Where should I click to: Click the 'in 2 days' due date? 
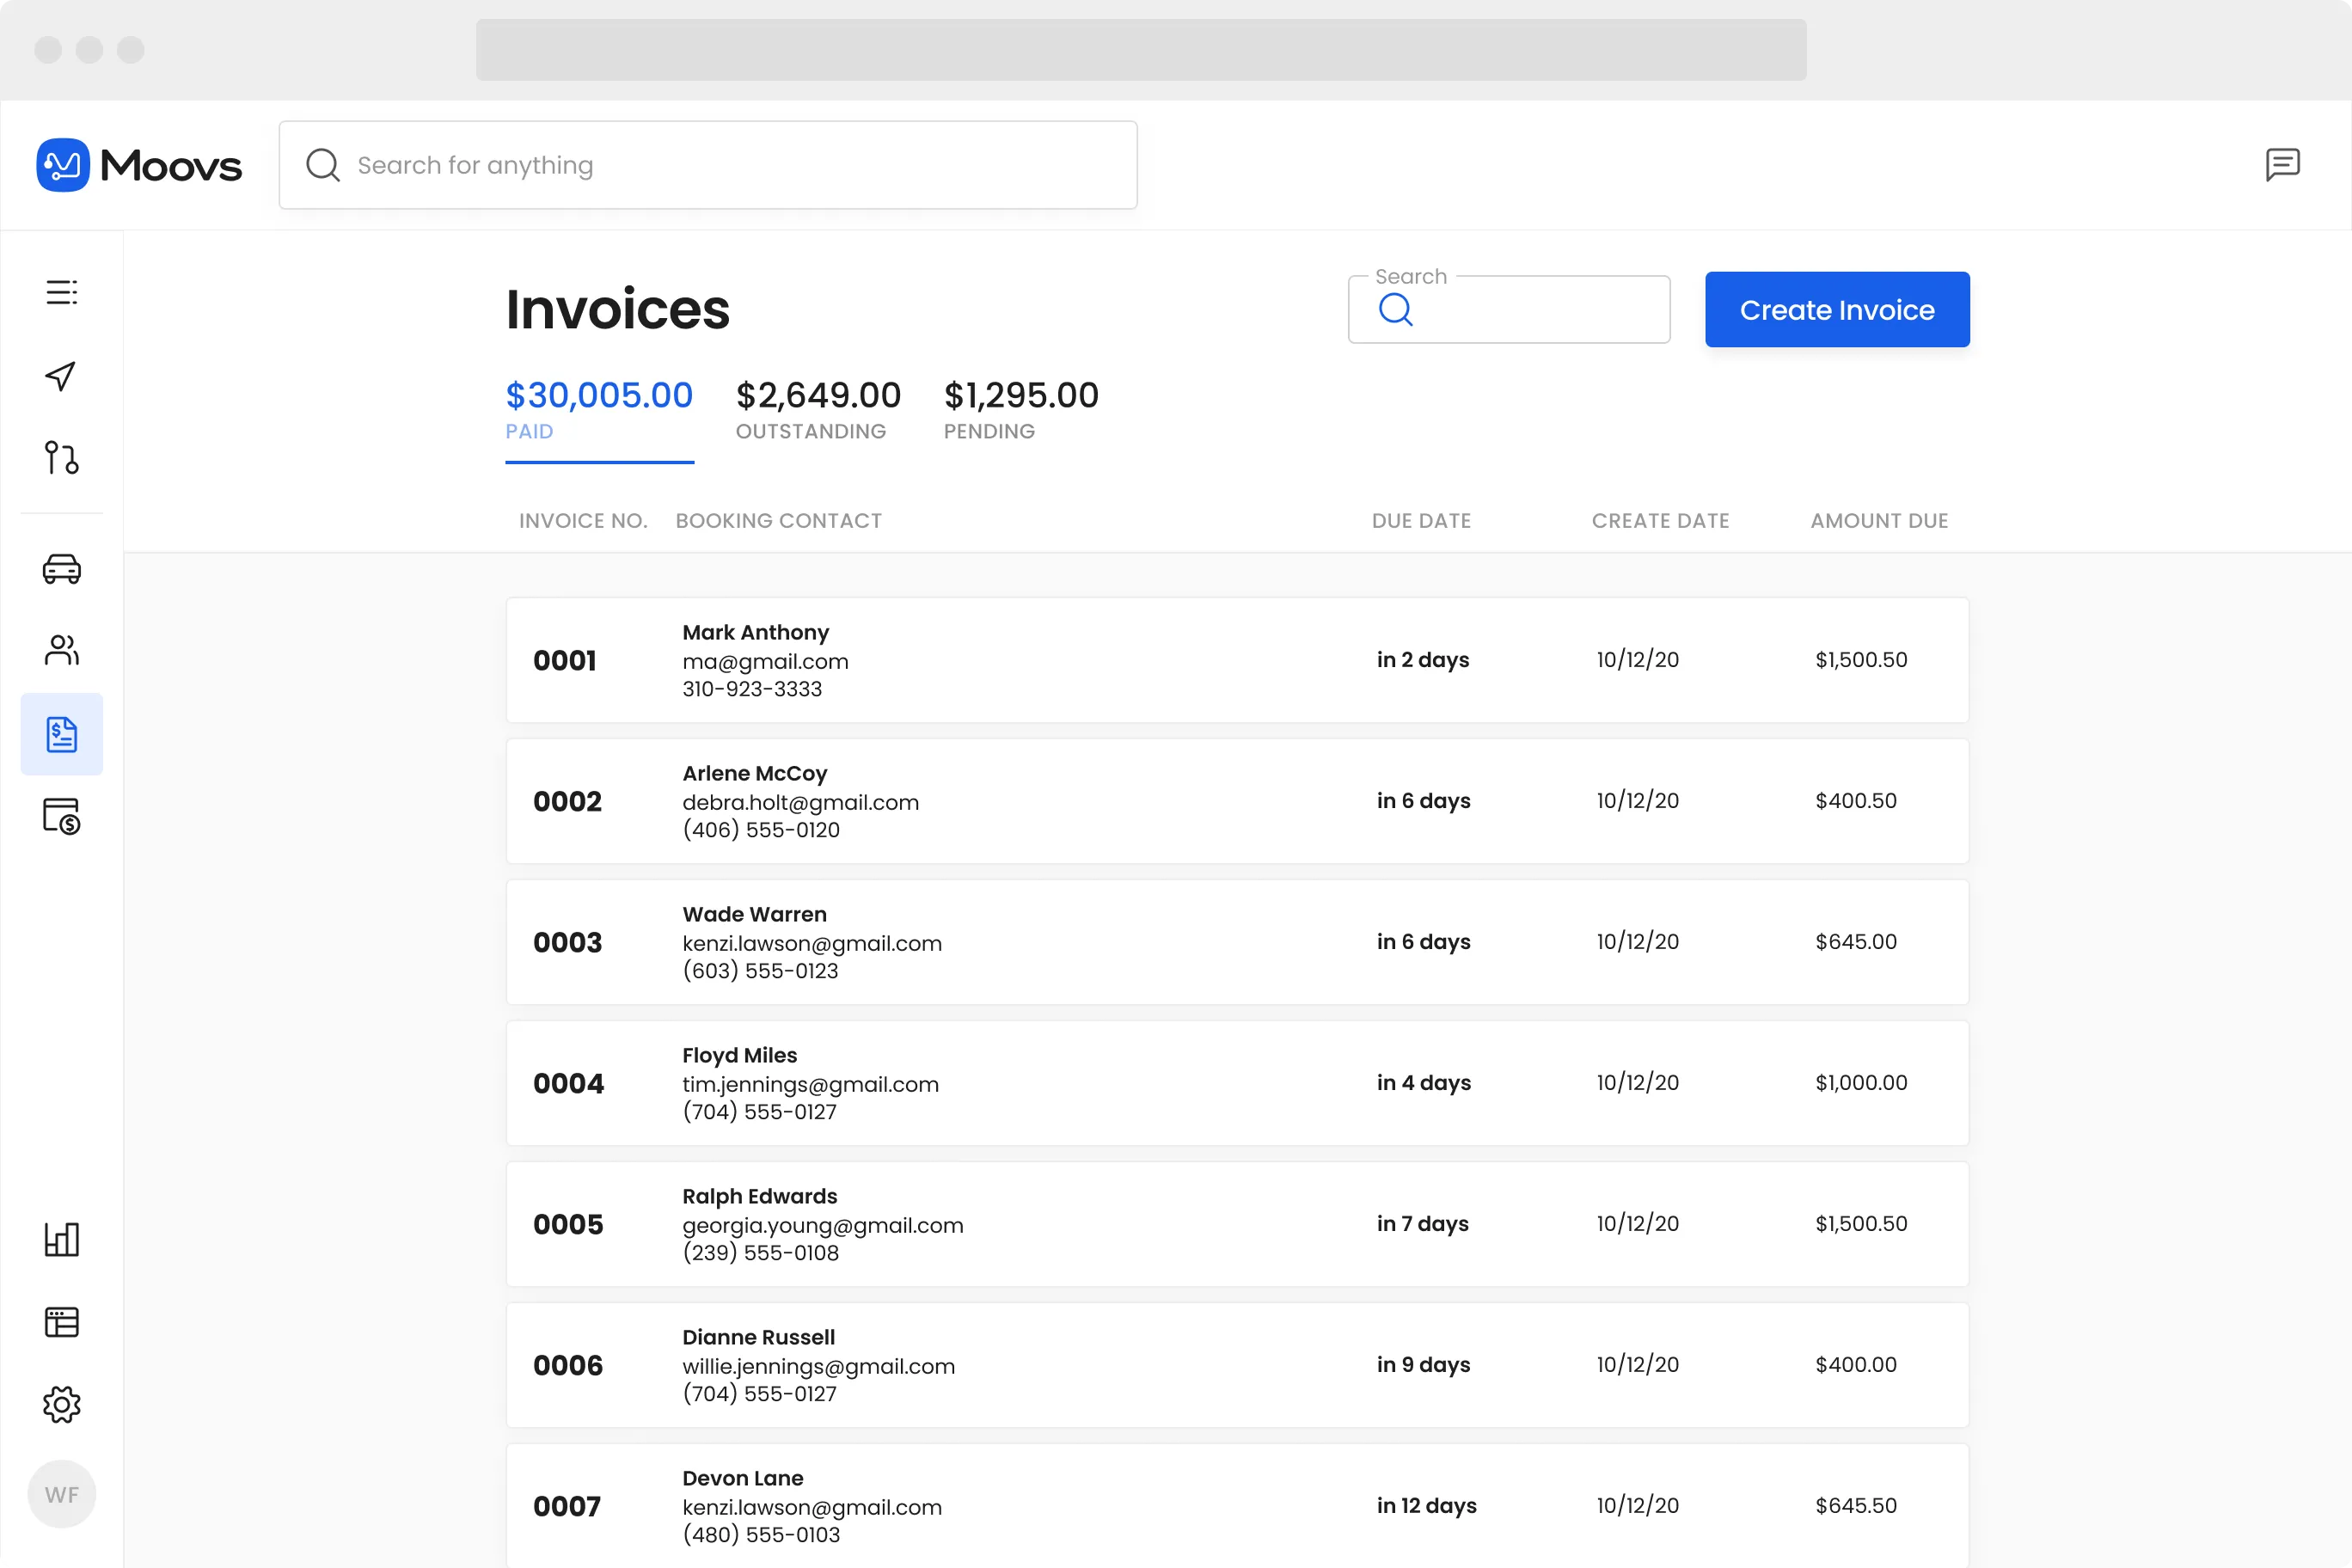click(1423, 660)
